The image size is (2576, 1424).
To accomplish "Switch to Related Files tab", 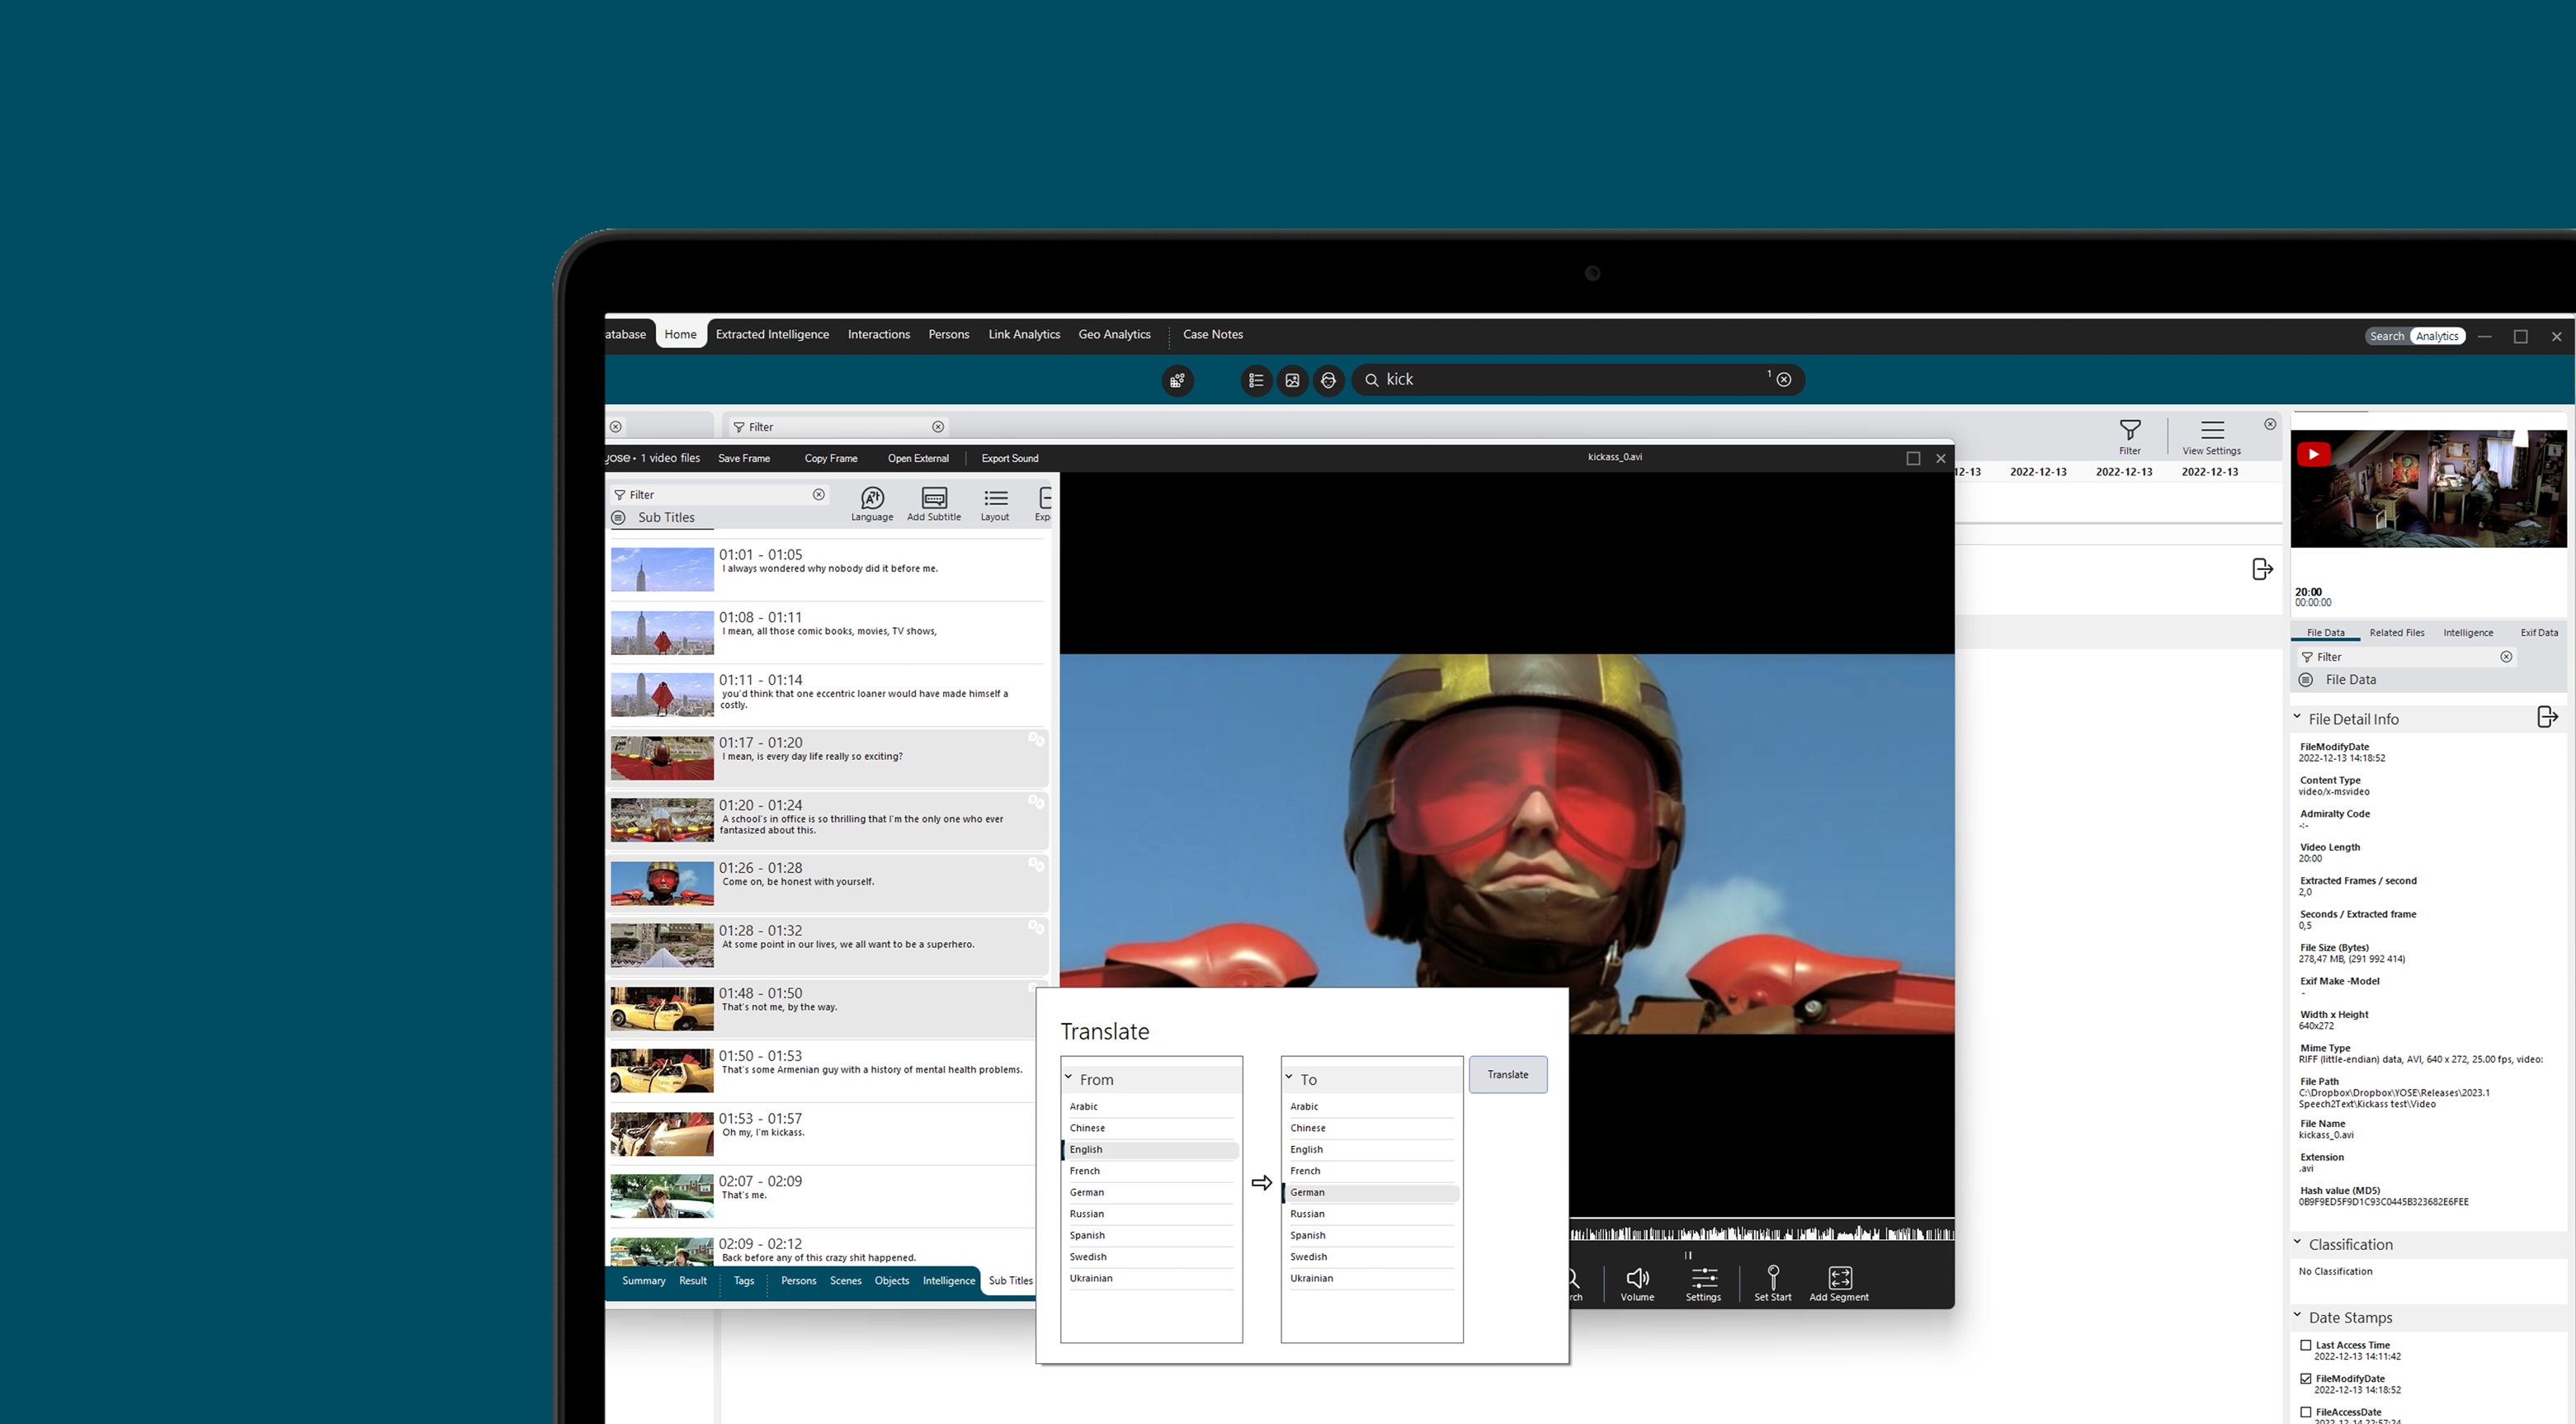I will coord(2396,632).
